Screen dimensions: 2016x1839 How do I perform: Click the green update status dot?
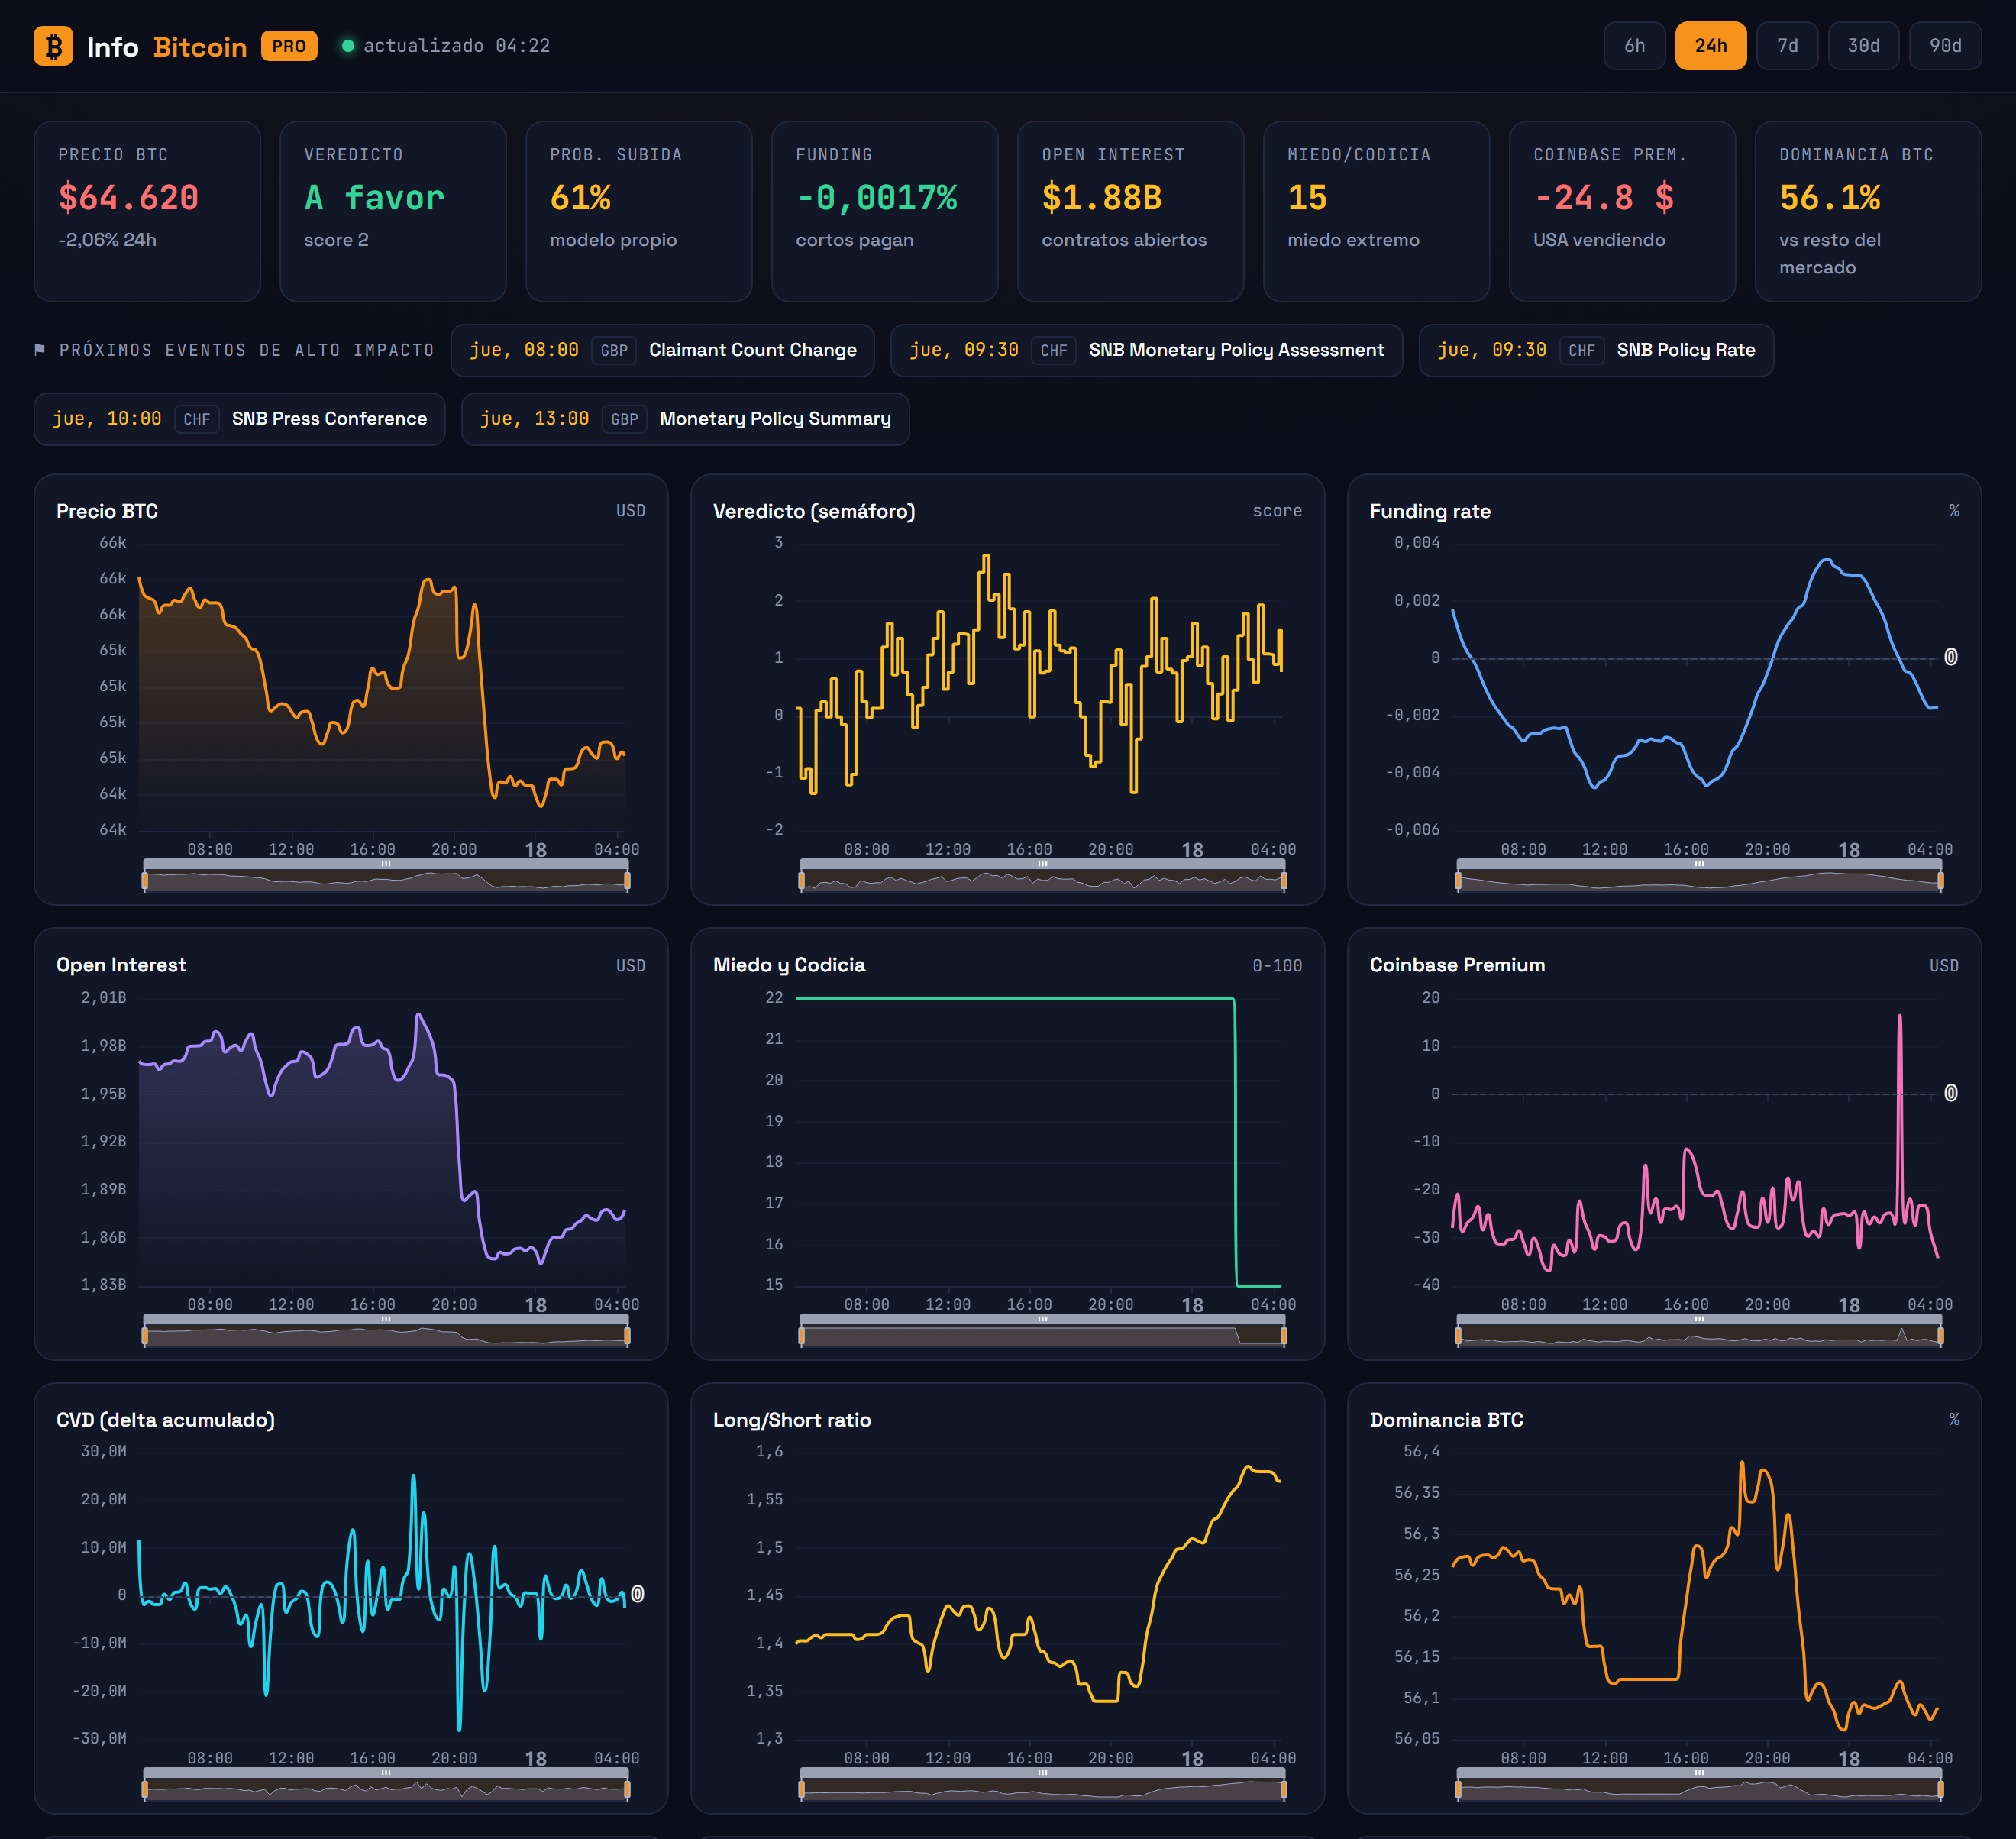click(348, 46)
